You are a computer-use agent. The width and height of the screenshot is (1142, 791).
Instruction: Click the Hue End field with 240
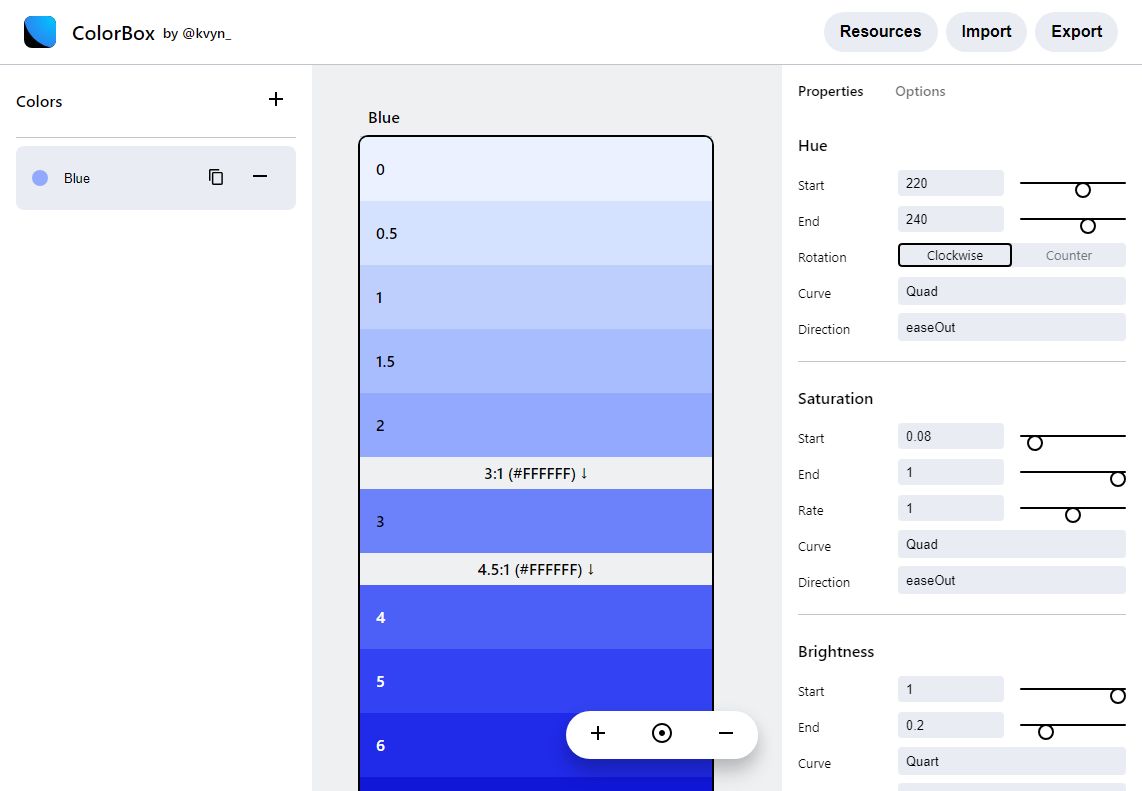[950, 219]
